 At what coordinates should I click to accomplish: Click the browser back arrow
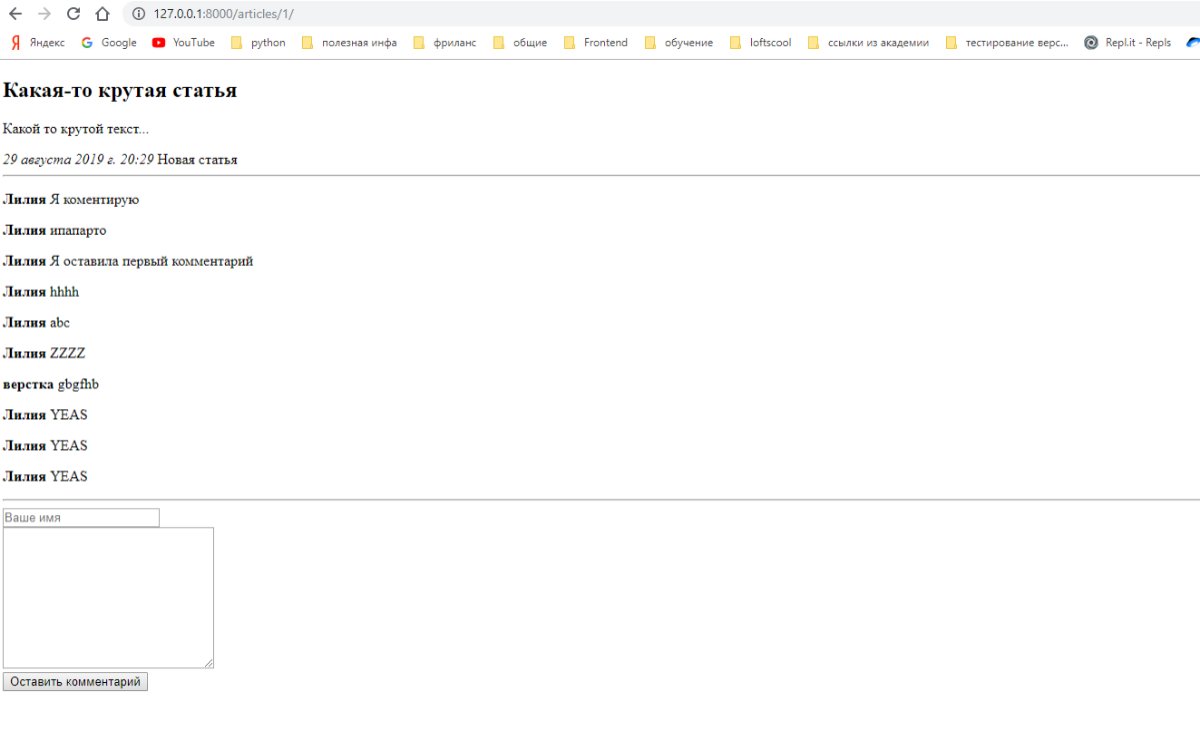tap(15, 14)
